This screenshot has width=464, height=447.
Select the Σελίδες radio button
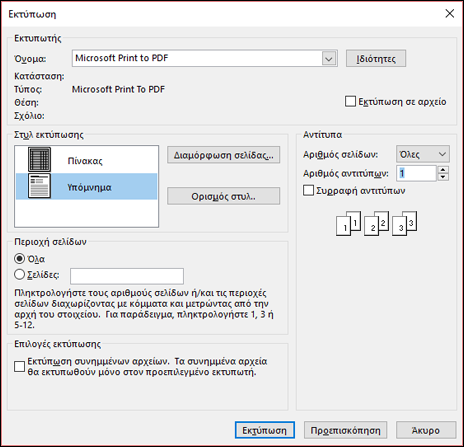(x=20, y=275)
